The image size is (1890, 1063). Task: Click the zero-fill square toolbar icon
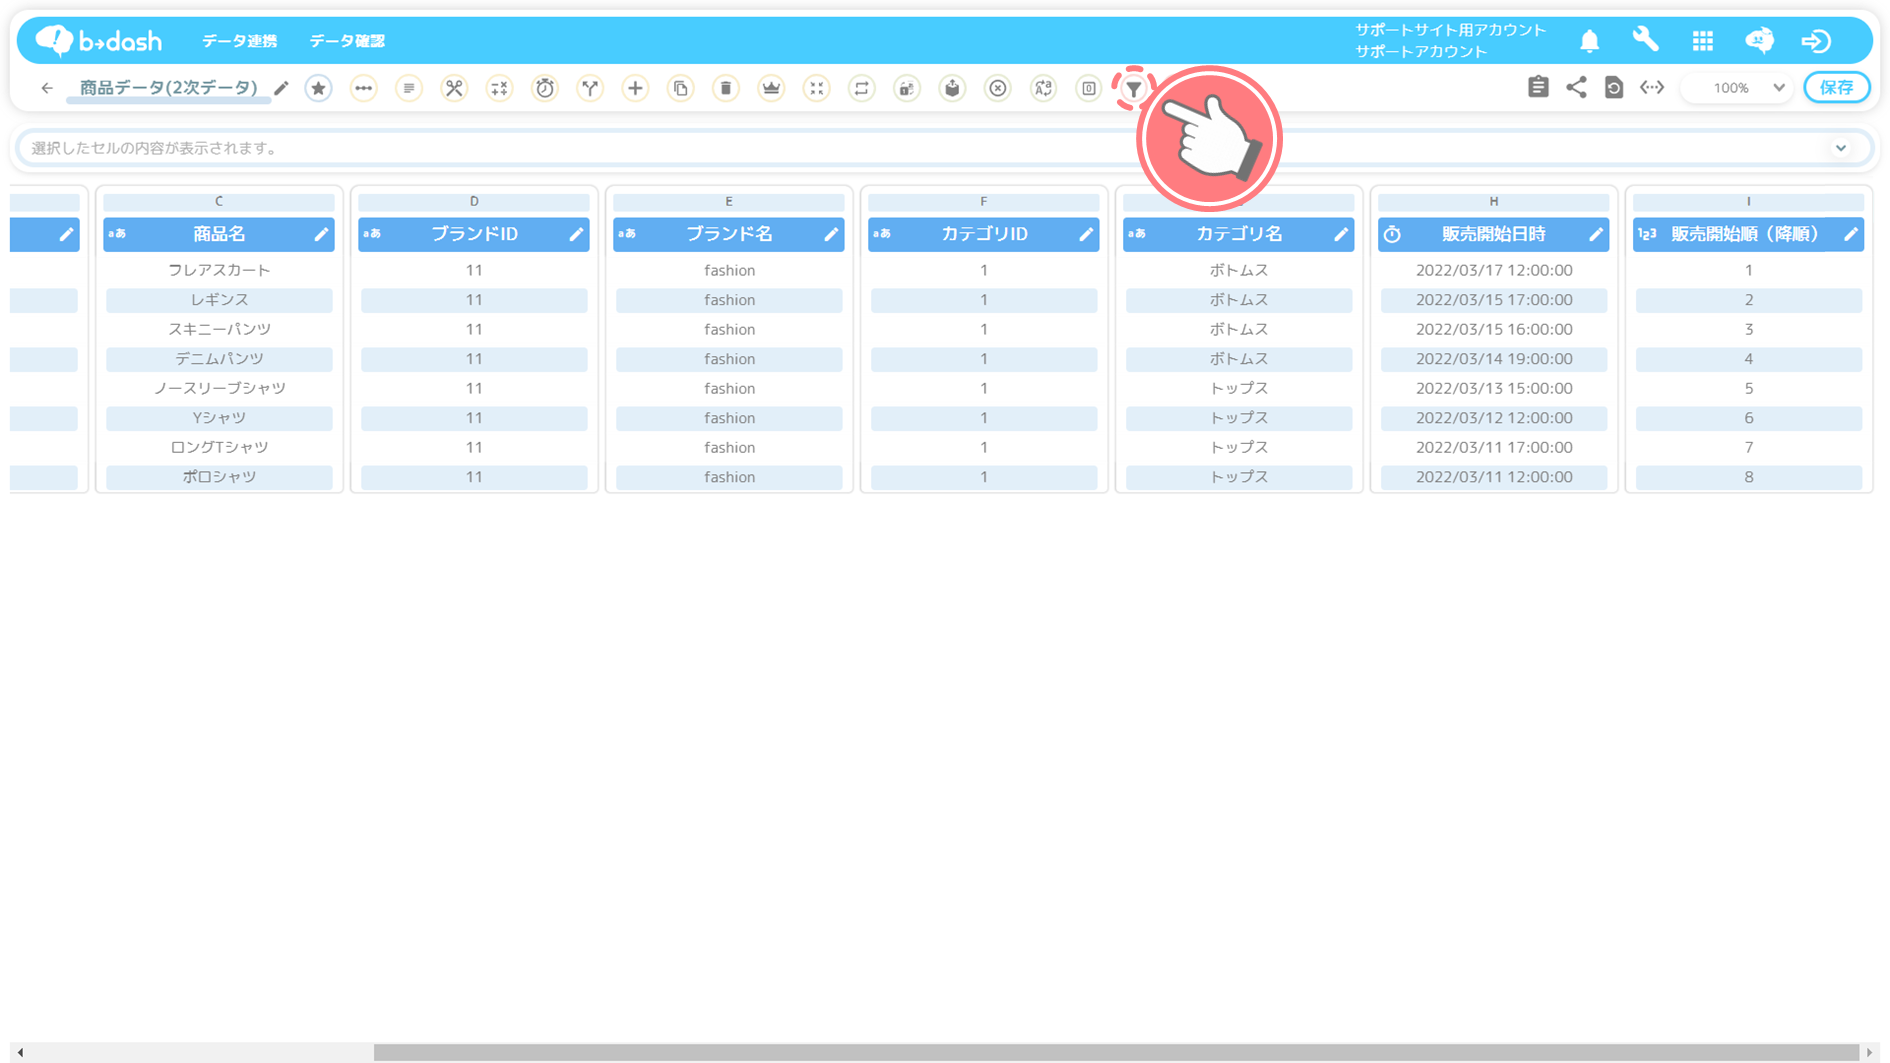tap(1089, 88)
